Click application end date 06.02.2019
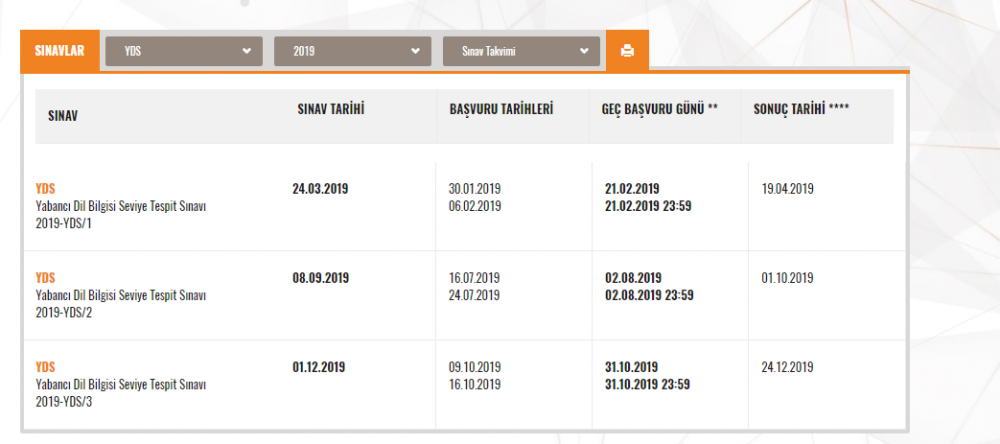Screen dimensions: 1000x444 [475, 206]
